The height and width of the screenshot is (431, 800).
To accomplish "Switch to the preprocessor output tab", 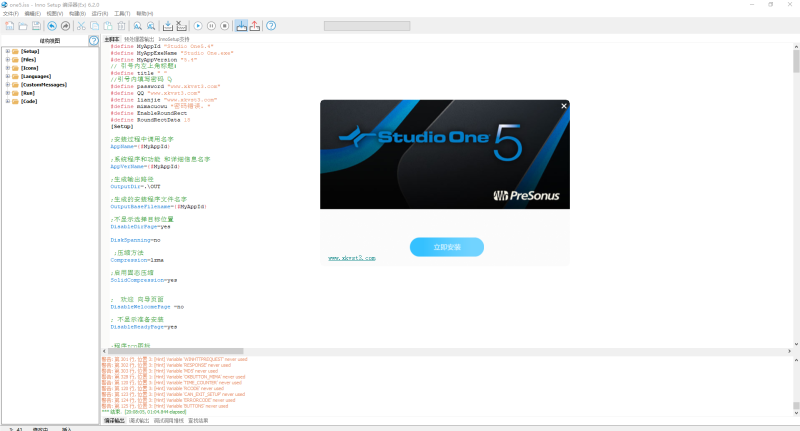I will (x=139, y=39).
